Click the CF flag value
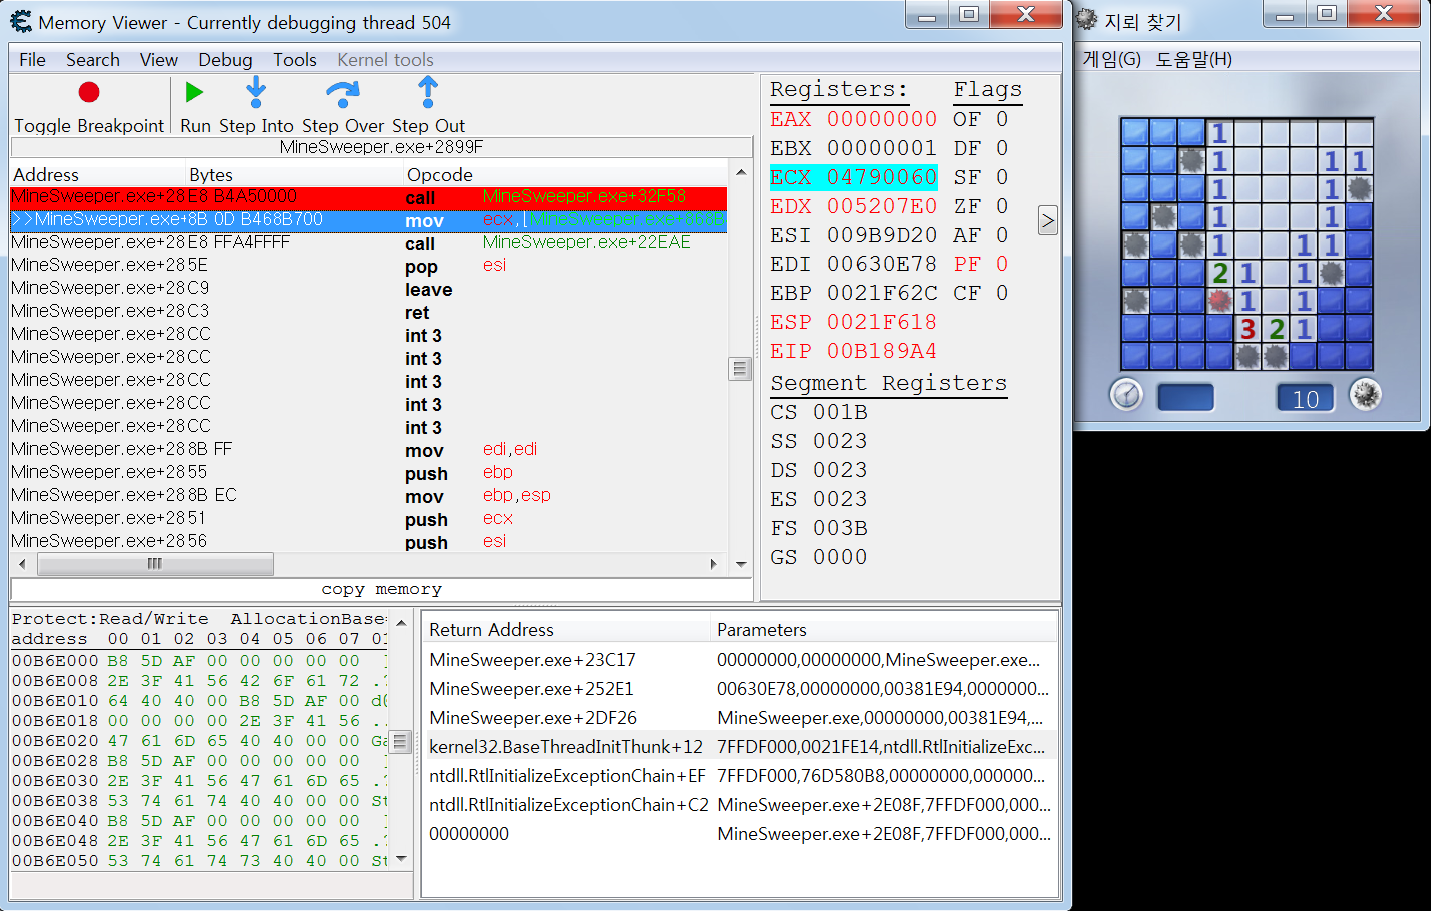 (1002, 293)
